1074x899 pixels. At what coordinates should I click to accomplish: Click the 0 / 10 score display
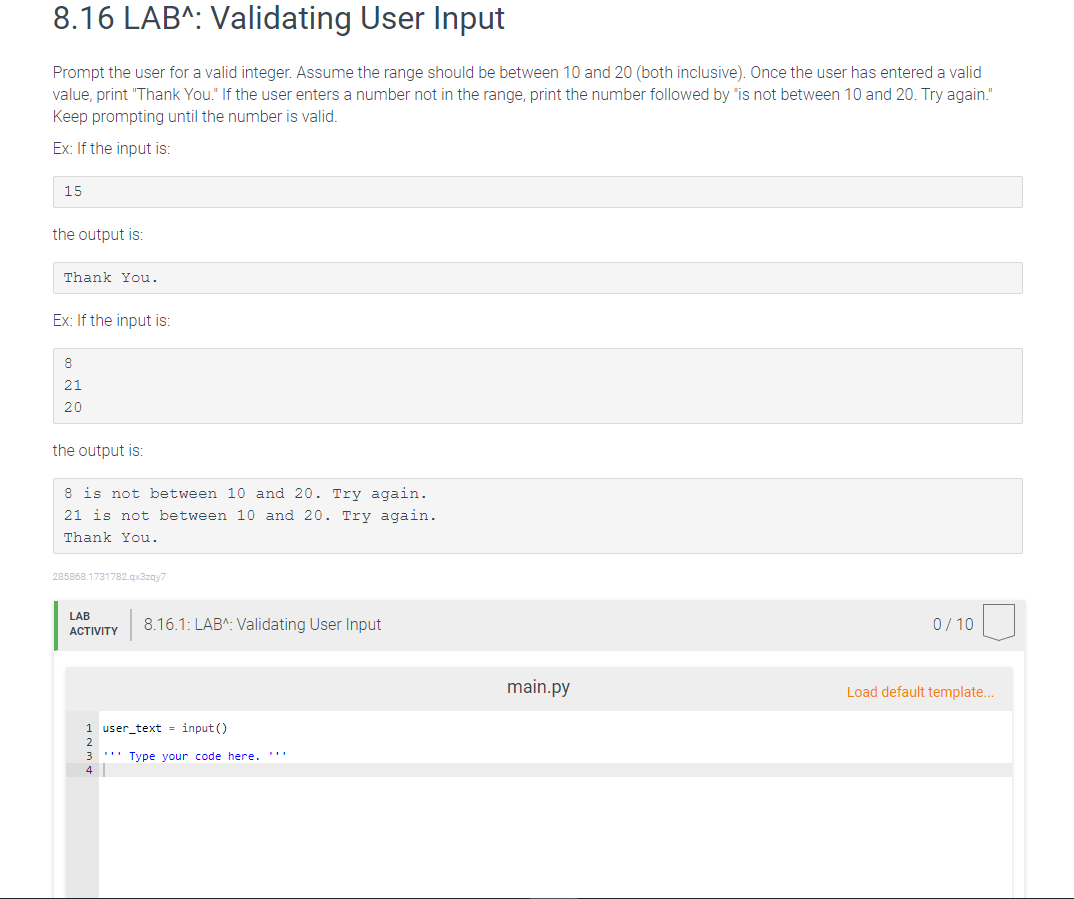952,624
